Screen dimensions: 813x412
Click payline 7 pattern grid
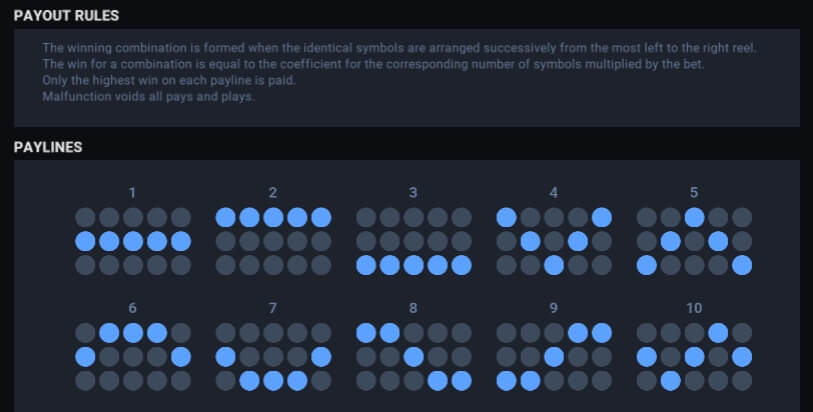273,357
